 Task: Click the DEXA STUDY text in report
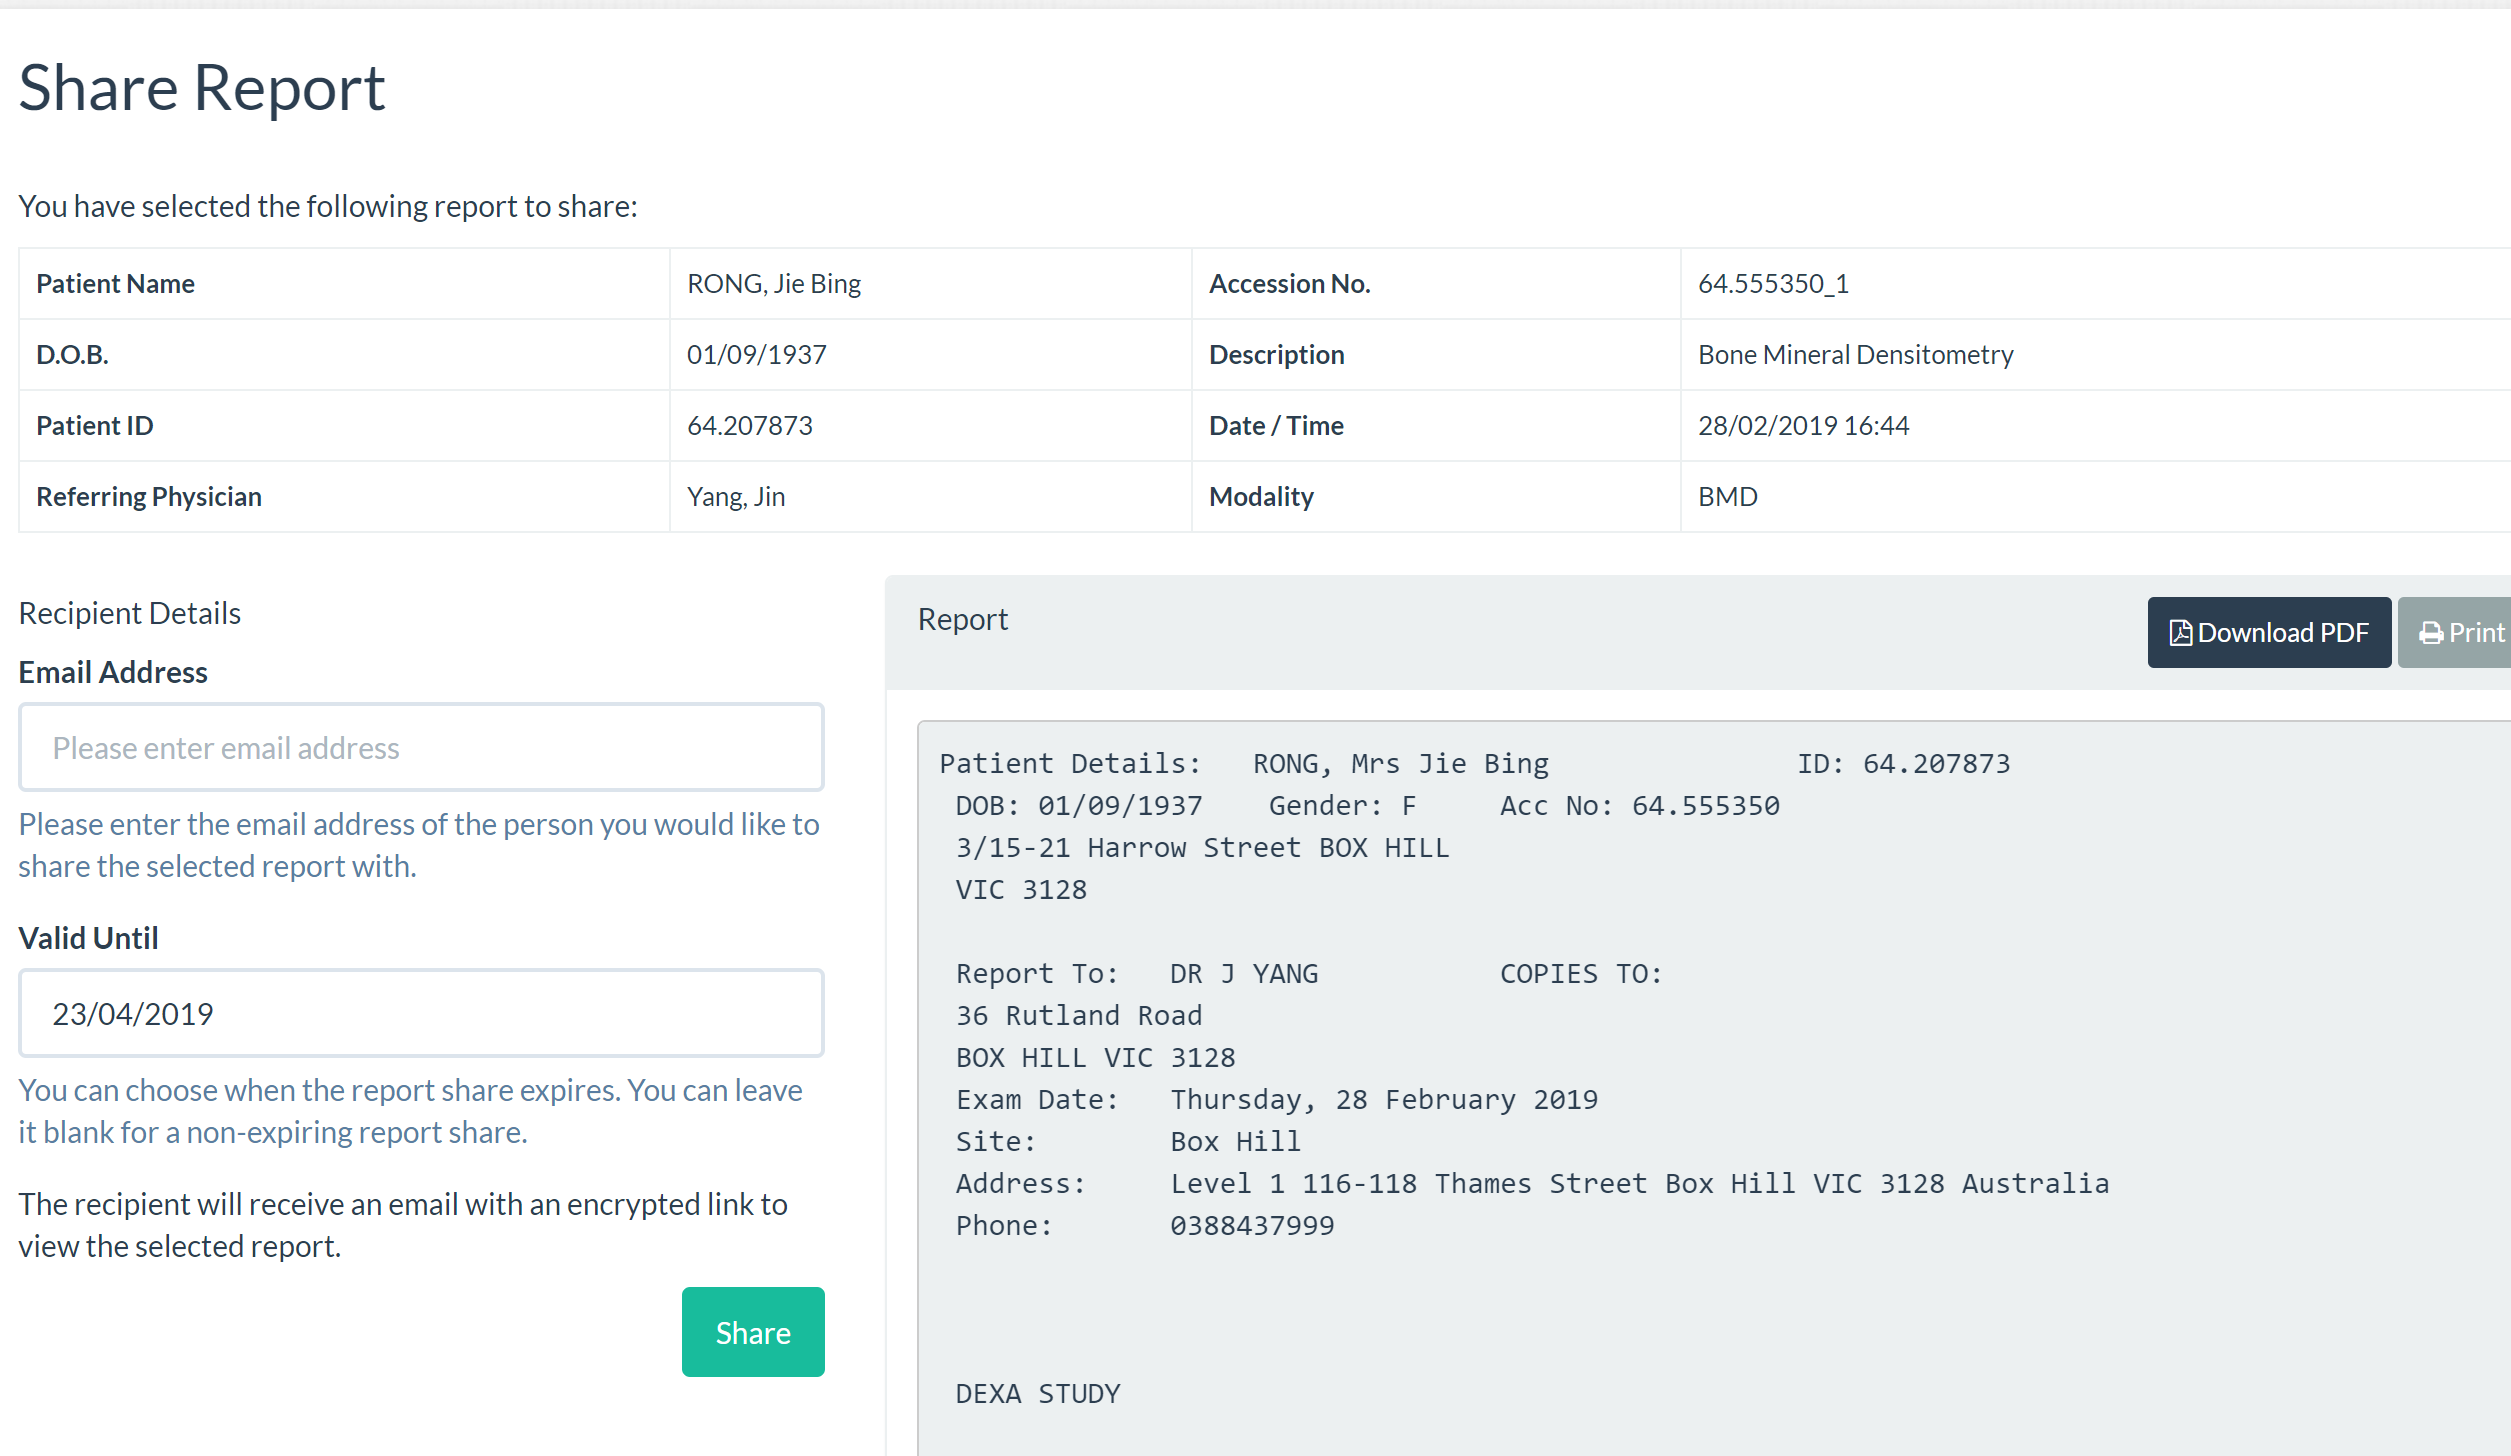click(1037, 1394)
